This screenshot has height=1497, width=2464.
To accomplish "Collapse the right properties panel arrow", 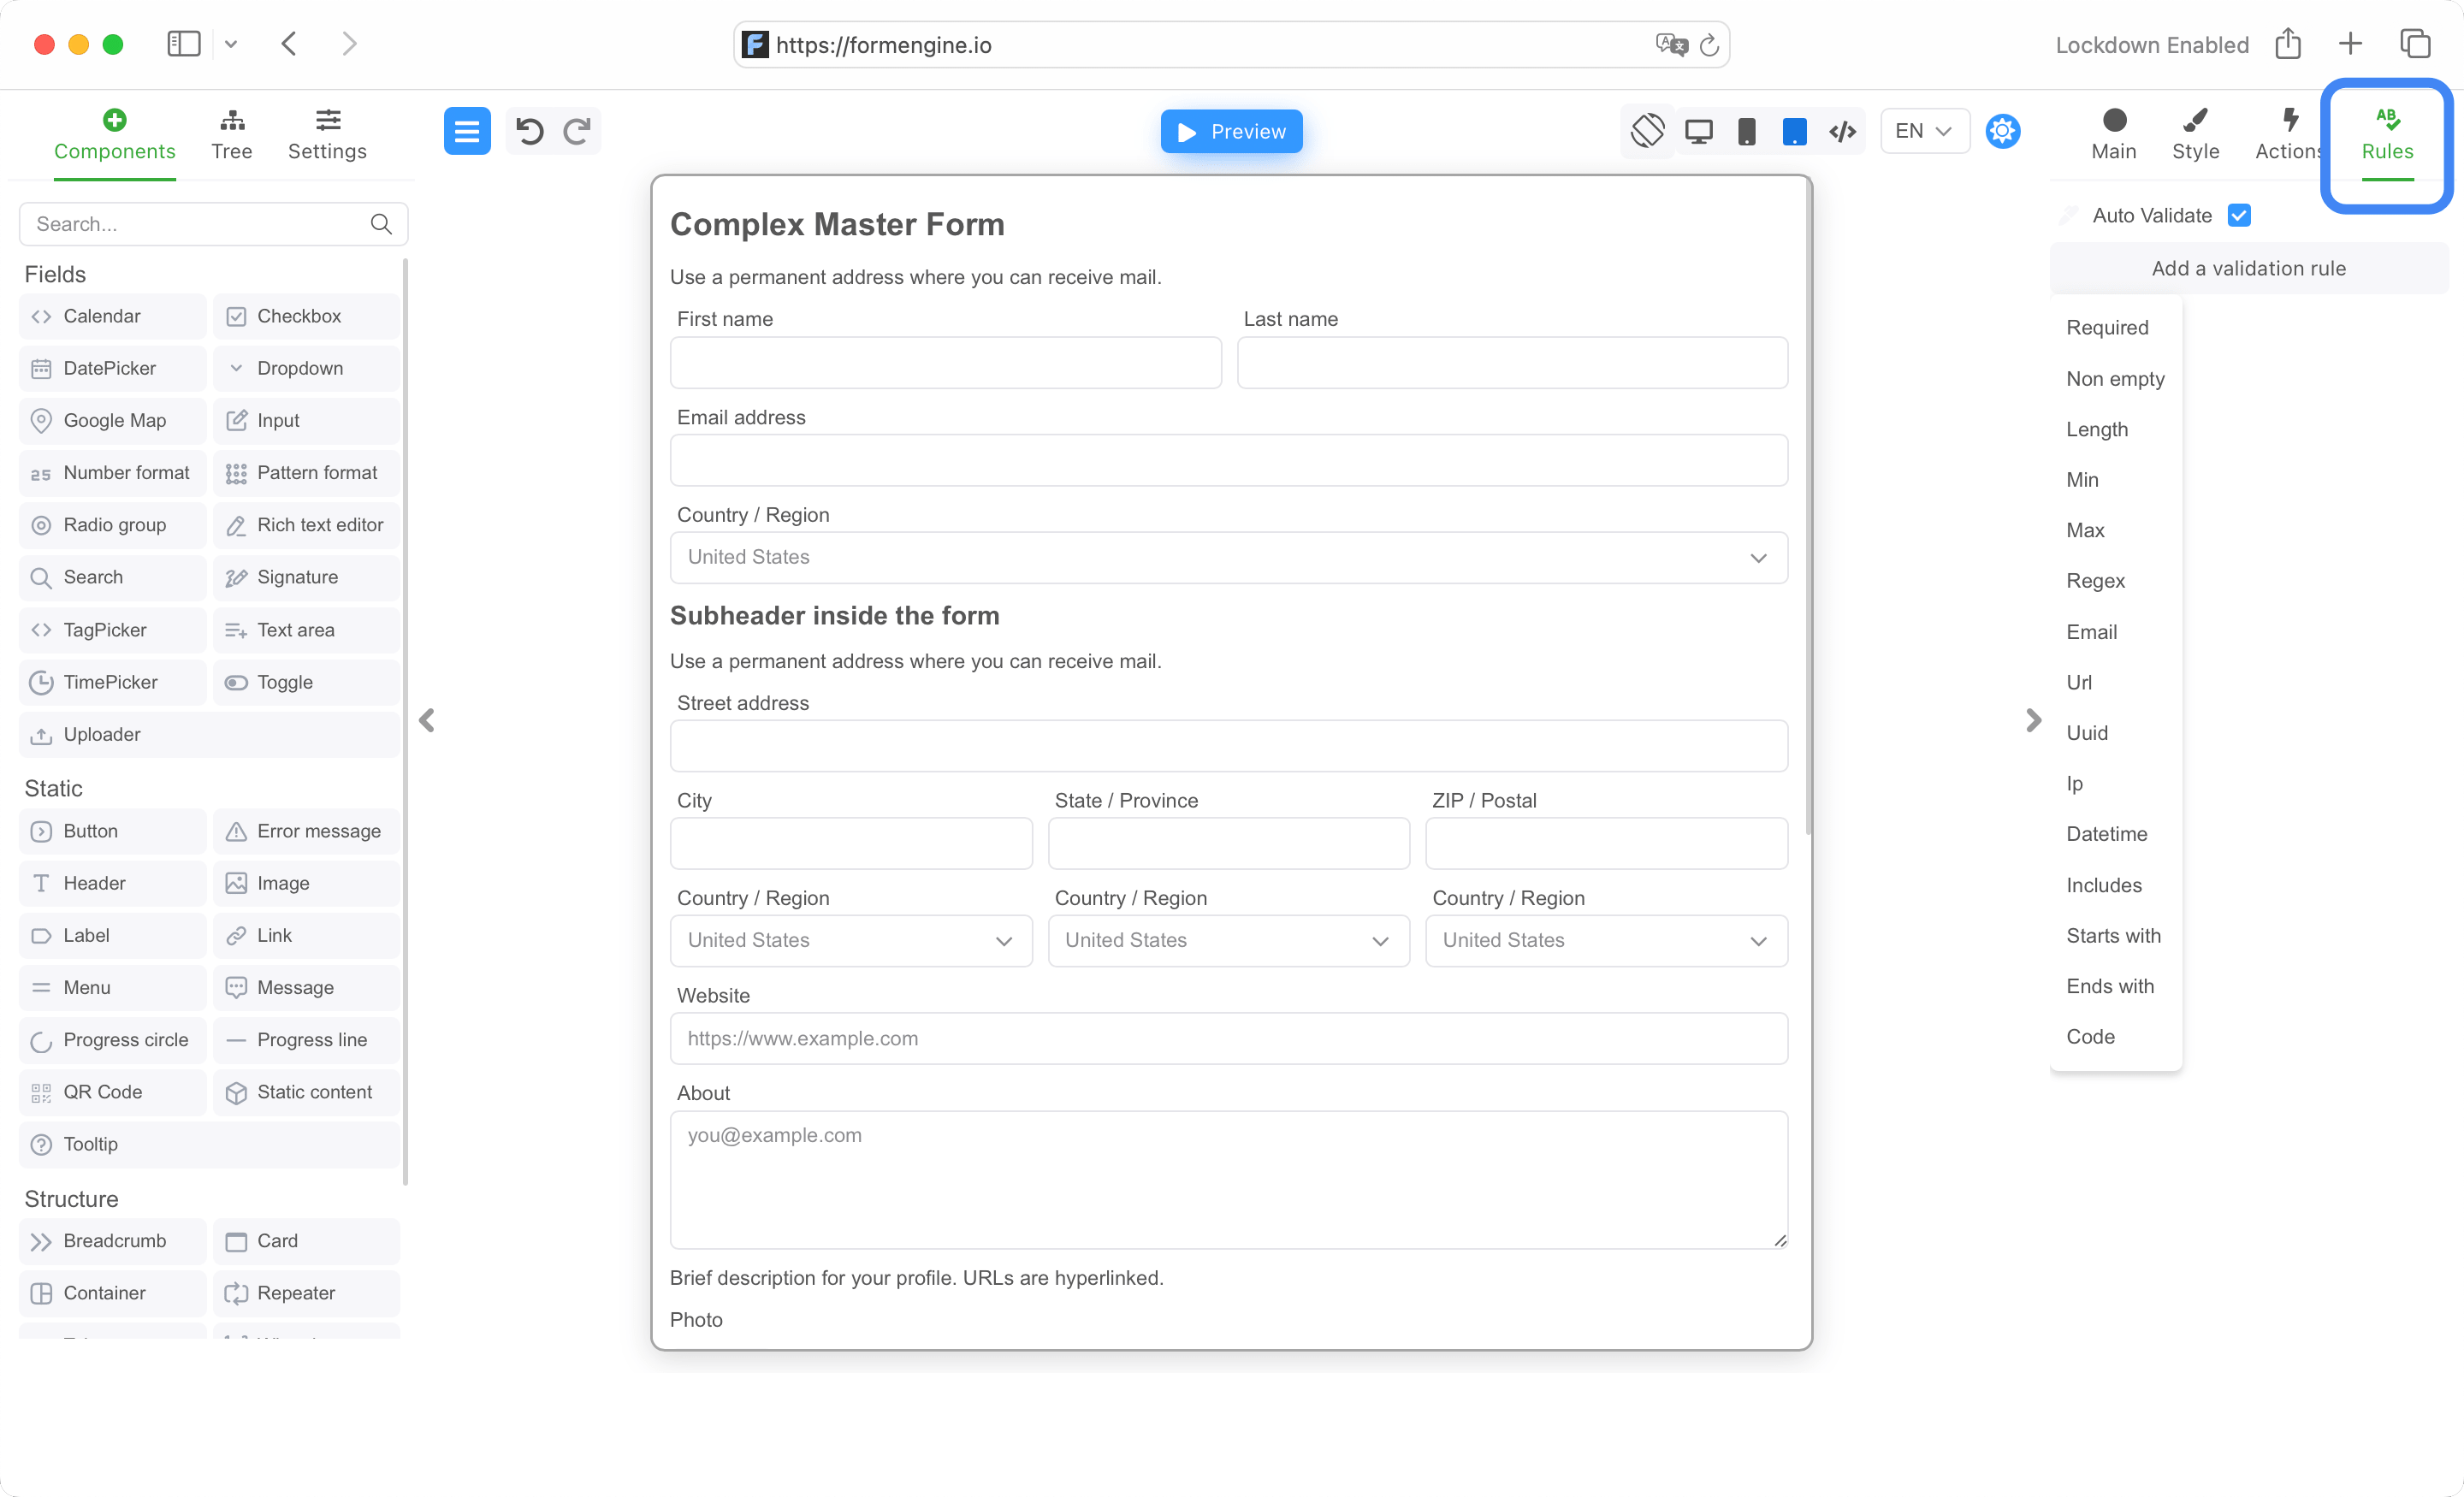I will tap(2033, 720).
